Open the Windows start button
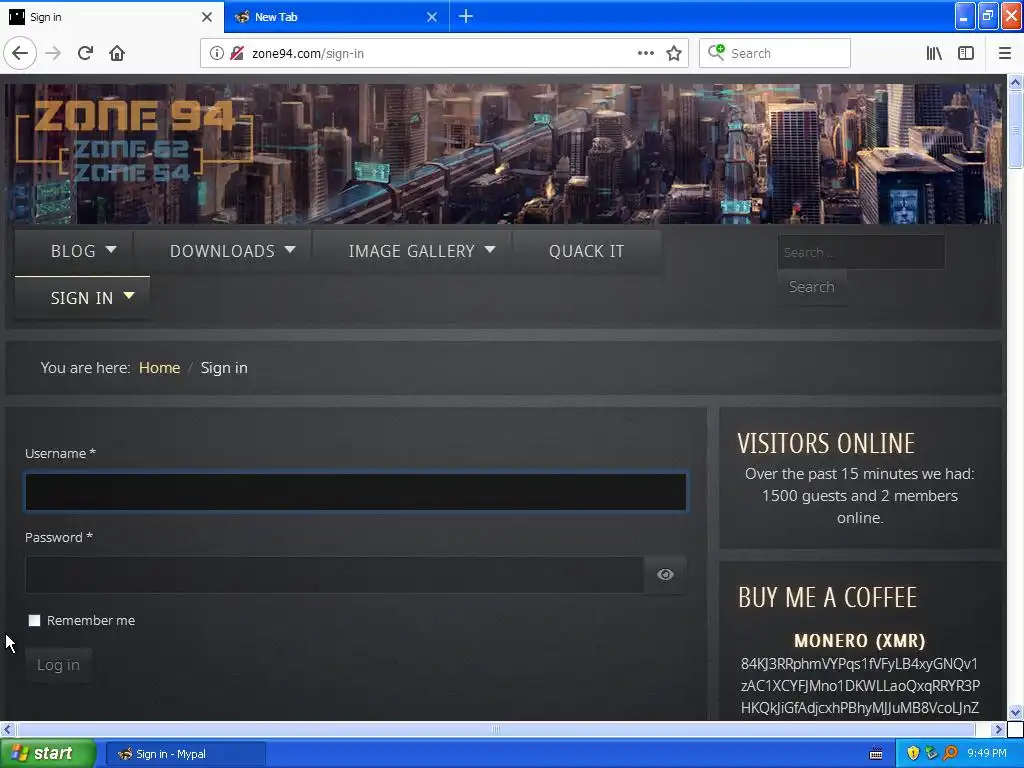The width and height of the screenshot is (1024, 768). coord(47,754)
